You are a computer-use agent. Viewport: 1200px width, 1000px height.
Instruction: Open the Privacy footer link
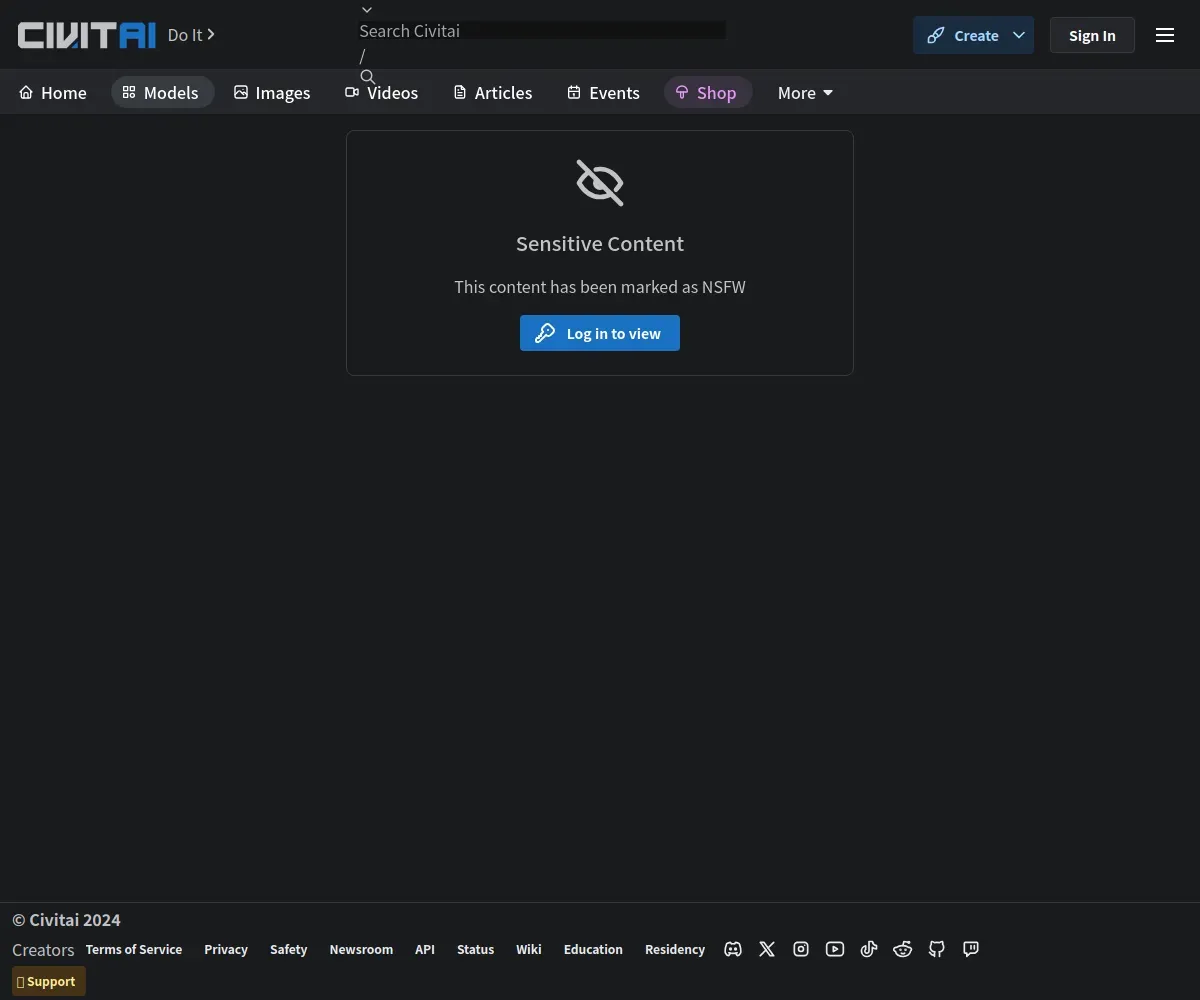coord(226,949)
